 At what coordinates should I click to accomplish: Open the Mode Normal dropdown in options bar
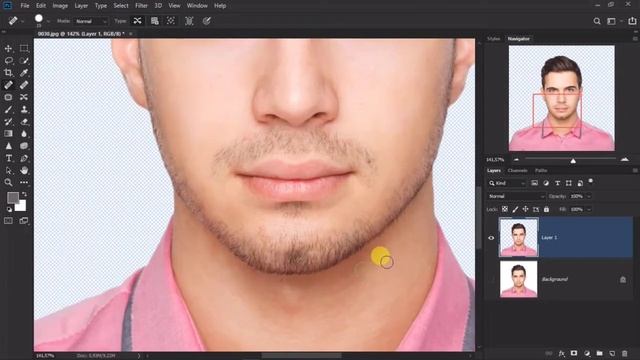click(91, 21)
